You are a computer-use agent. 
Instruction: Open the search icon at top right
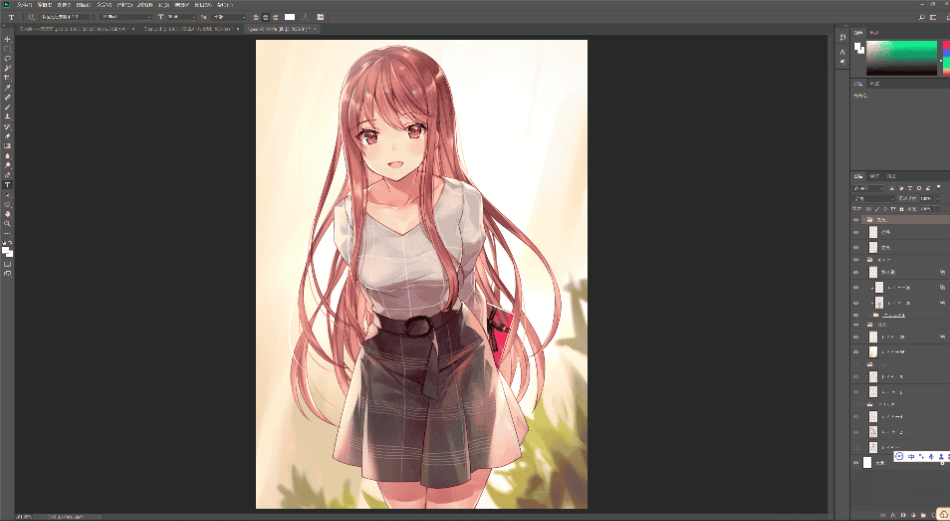922,17
